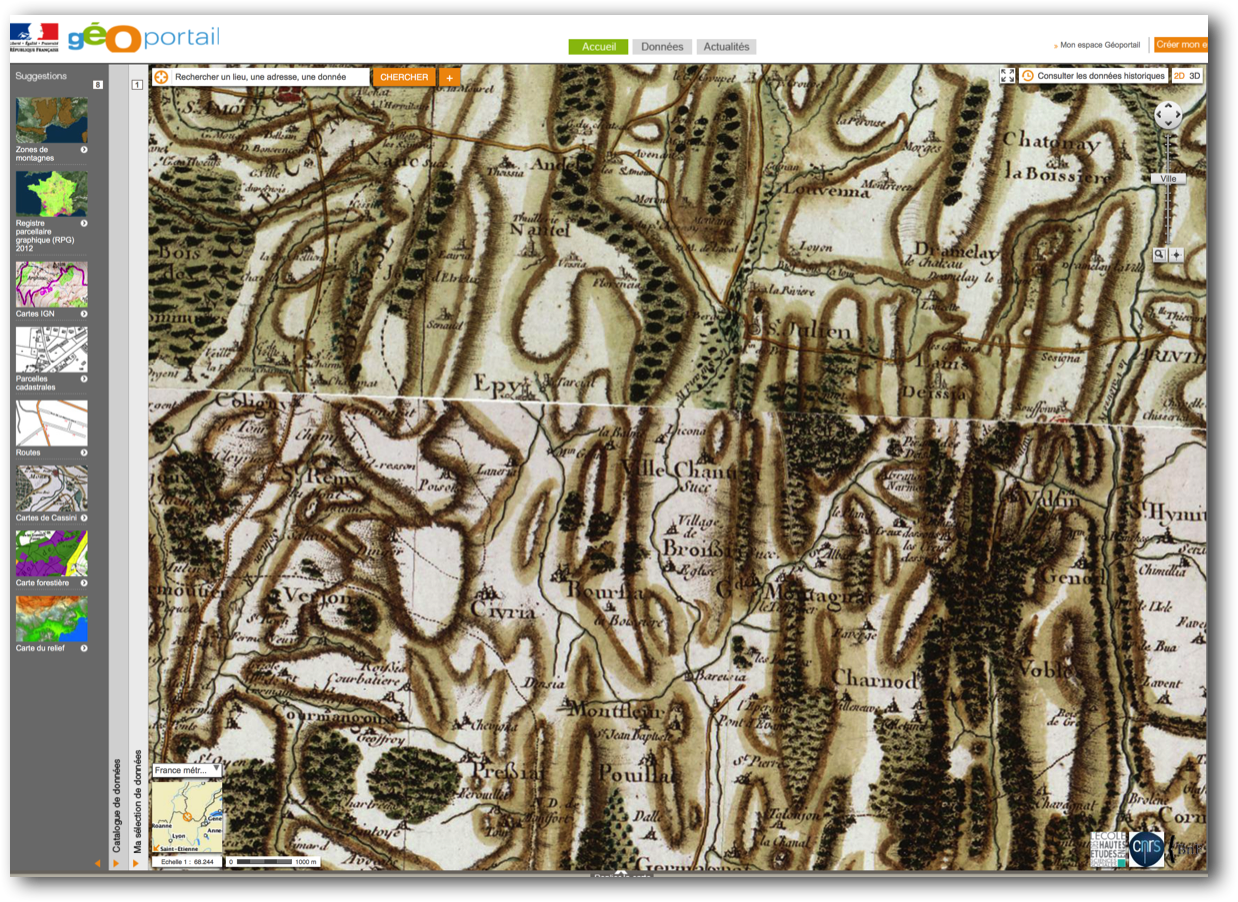This screenshot has width=1238, height=902.
Task: Click the orange CHERCHER button
Action: coord(404,77)
